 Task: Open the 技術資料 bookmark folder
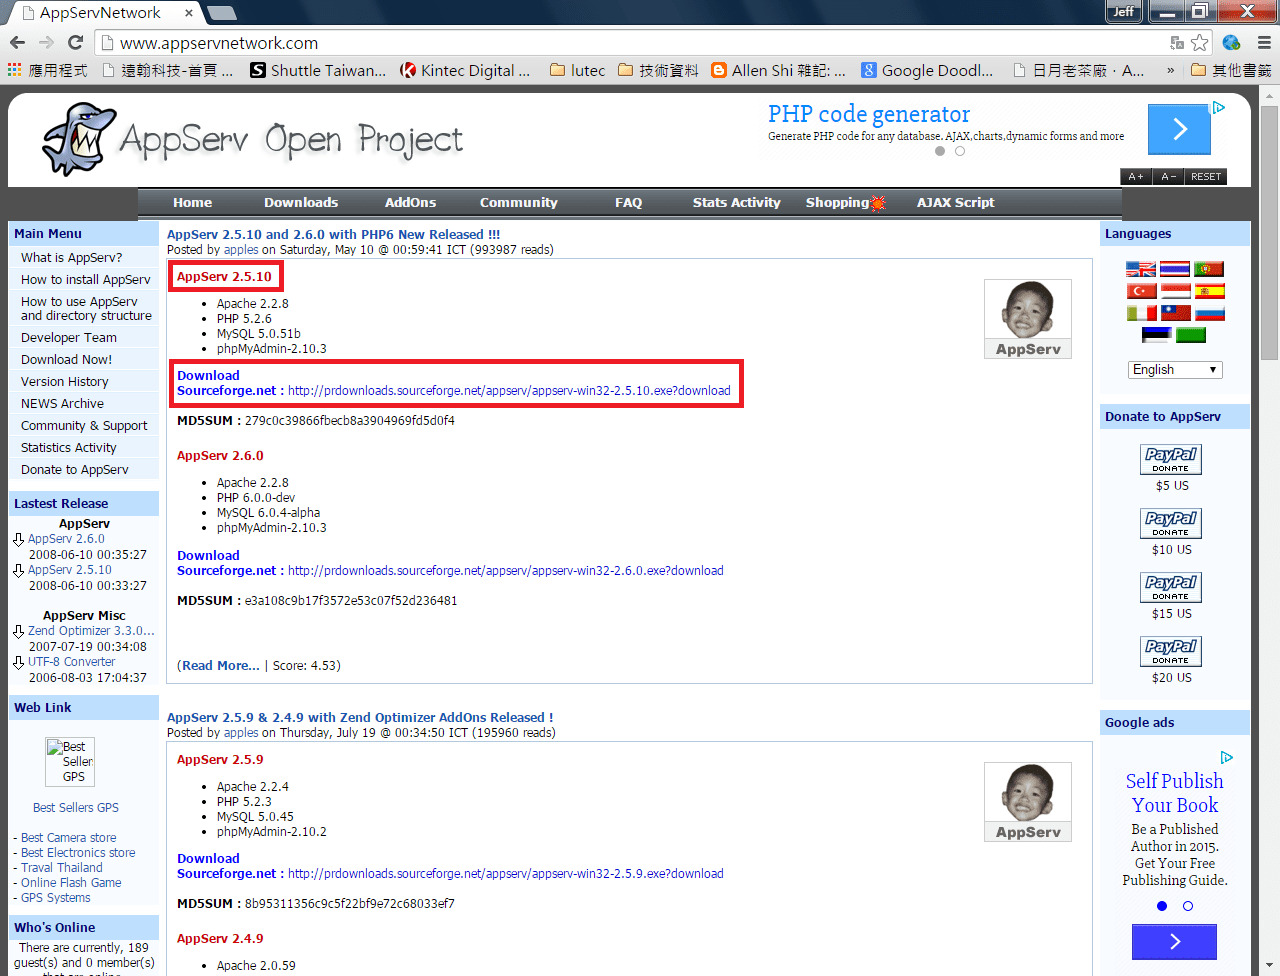[658, 70]
